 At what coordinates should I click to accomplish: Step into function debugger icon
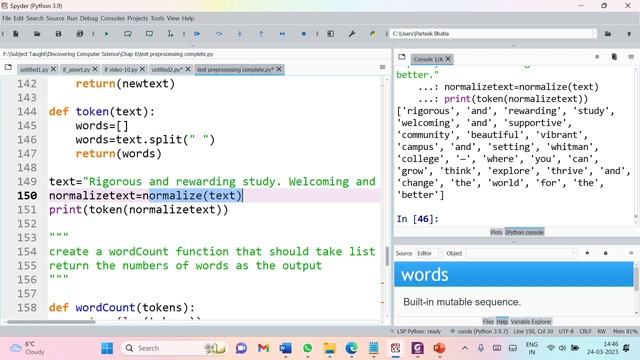240,34
